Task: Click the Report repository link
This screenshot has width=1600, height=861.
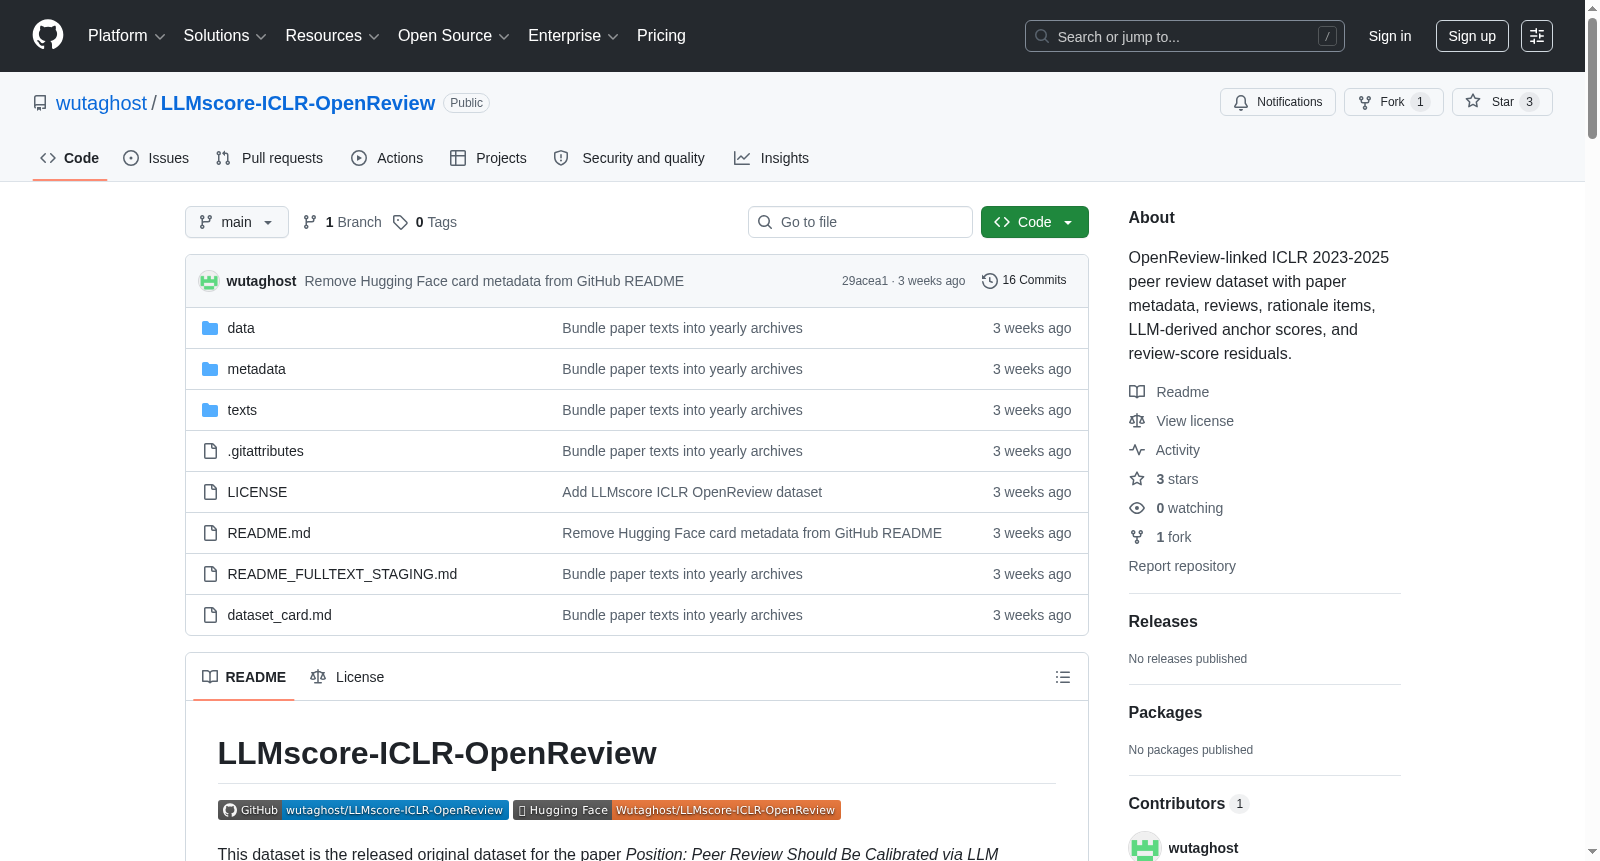Action: click(1182, 566)
